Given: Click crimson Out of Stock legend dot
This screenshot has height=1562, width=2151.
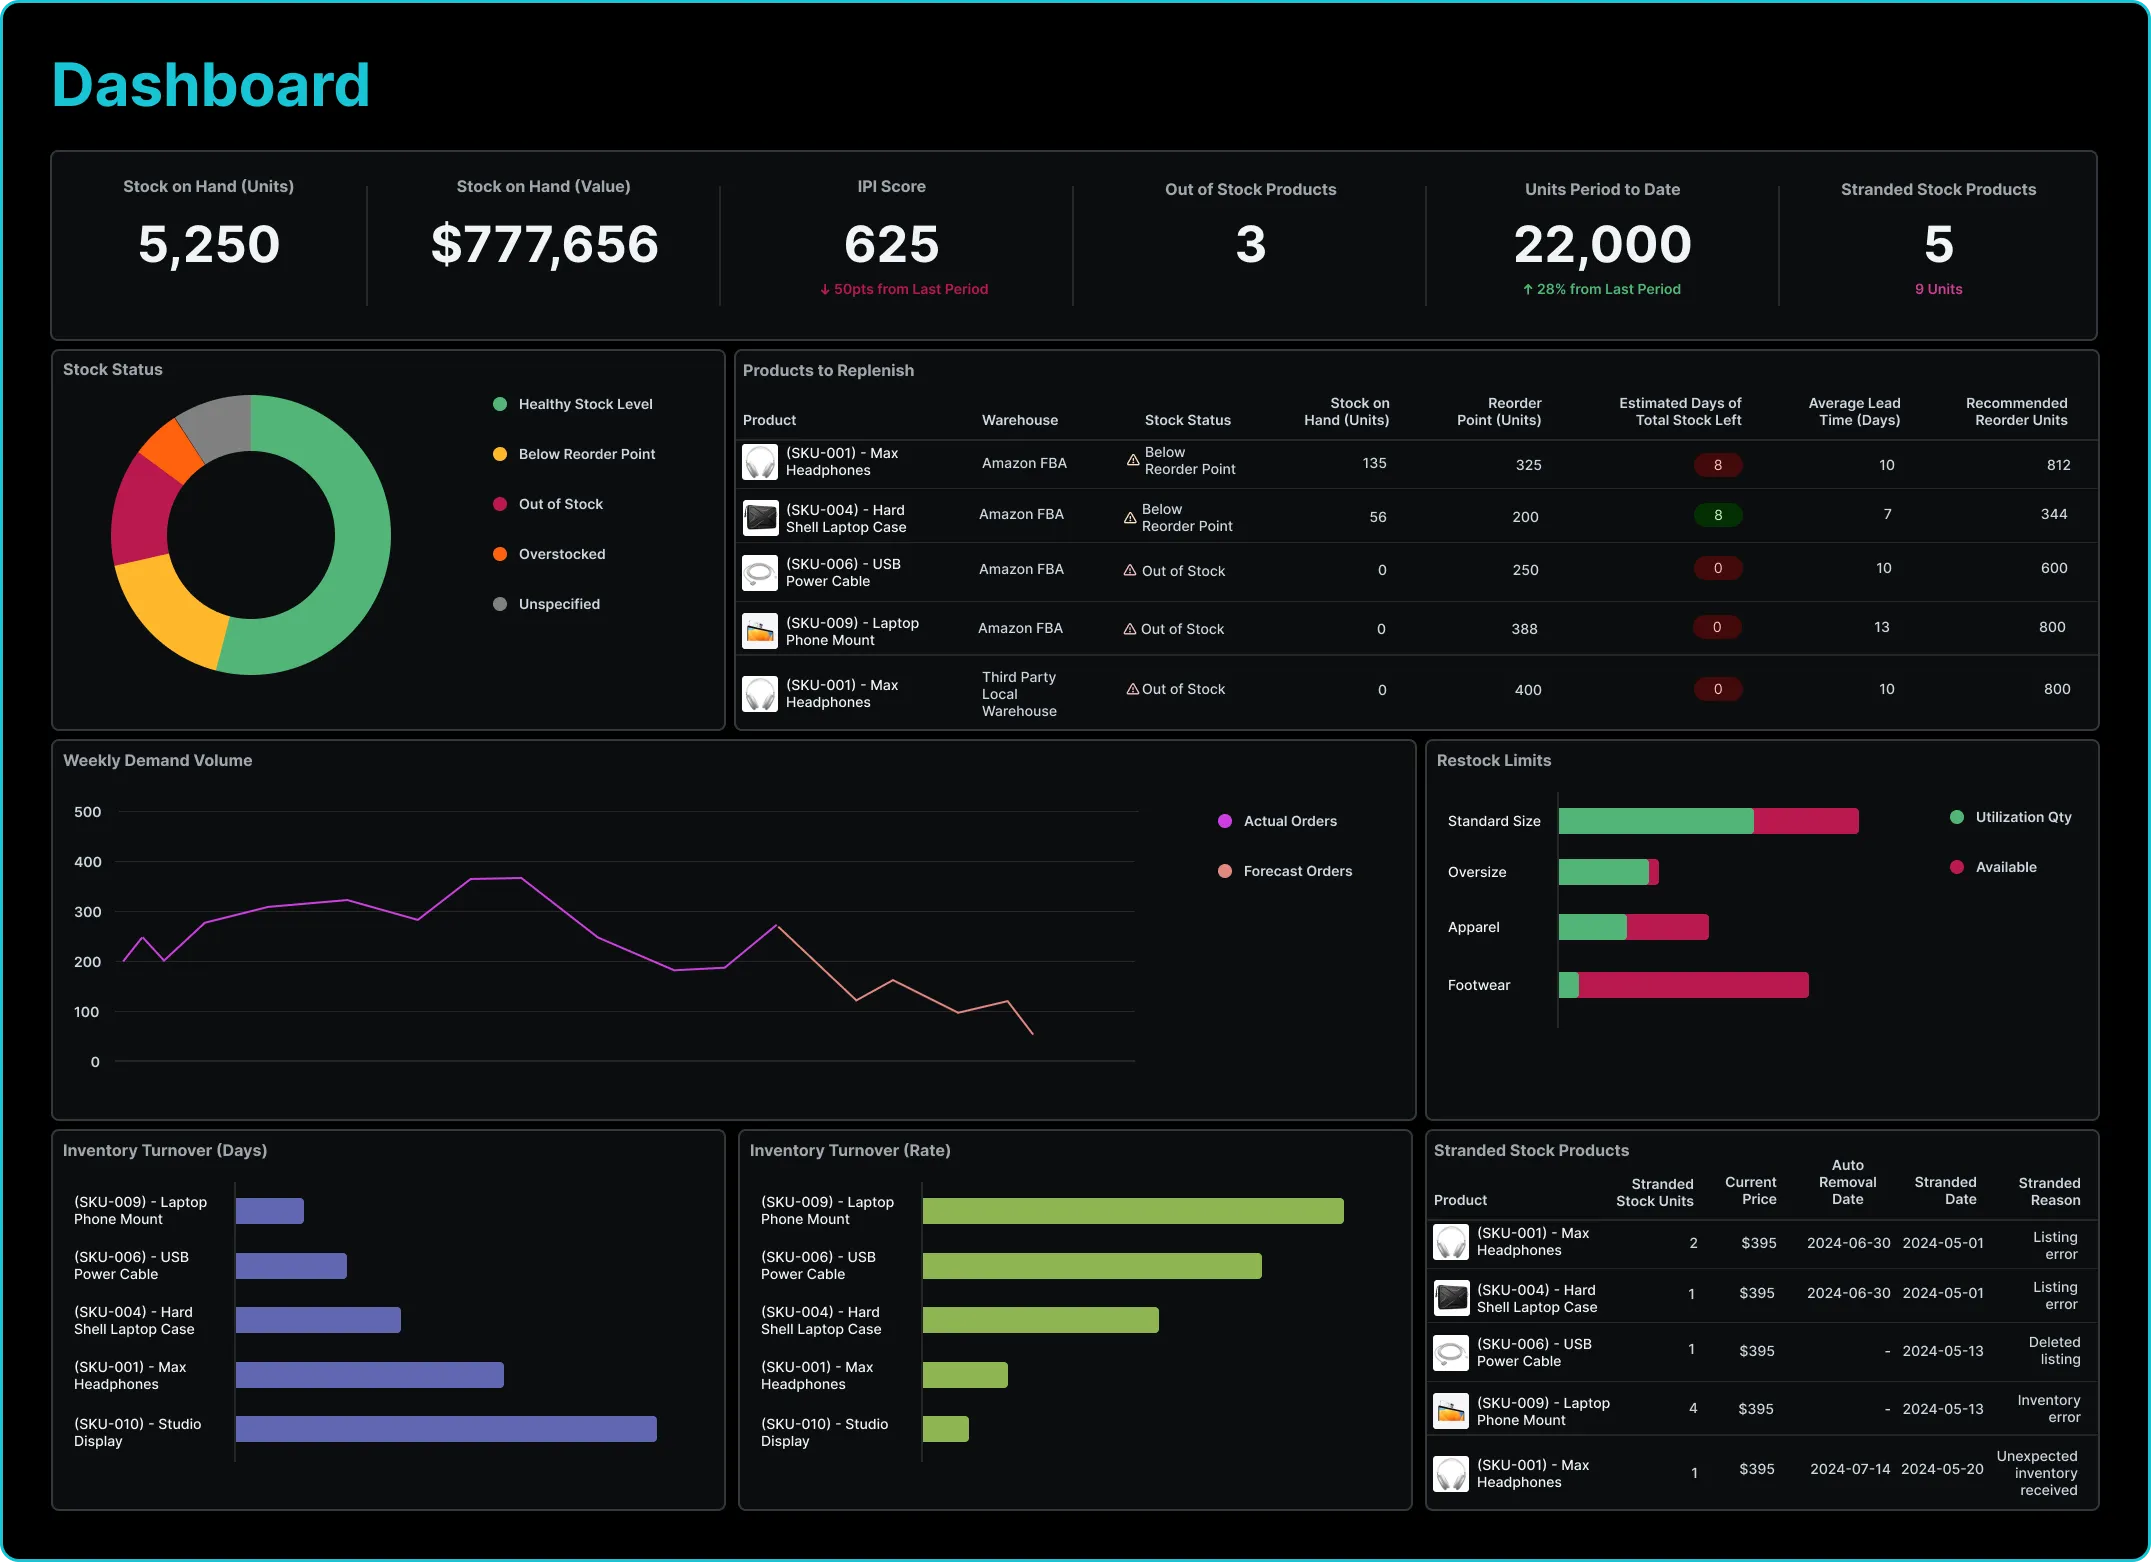Looking at the screenshot, I should [500, 504].
